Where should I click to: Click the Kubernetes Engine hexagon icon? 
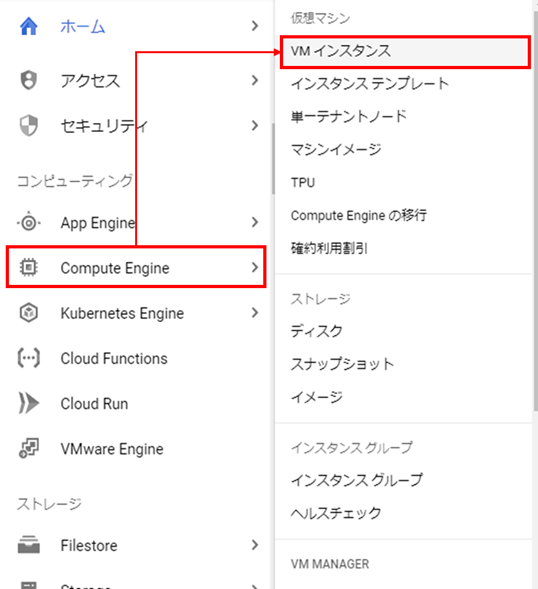coord(29,313)
